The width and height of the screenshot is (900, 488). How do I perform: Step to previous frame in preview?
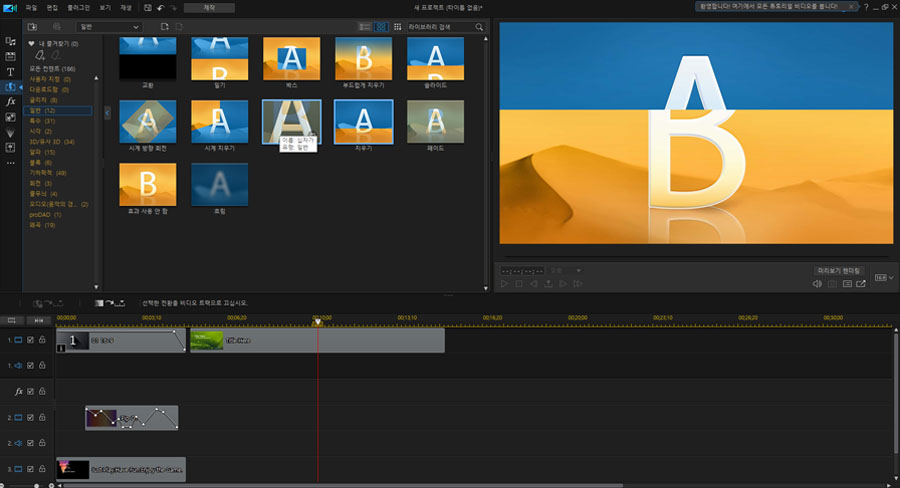click(x=534, y=284)
